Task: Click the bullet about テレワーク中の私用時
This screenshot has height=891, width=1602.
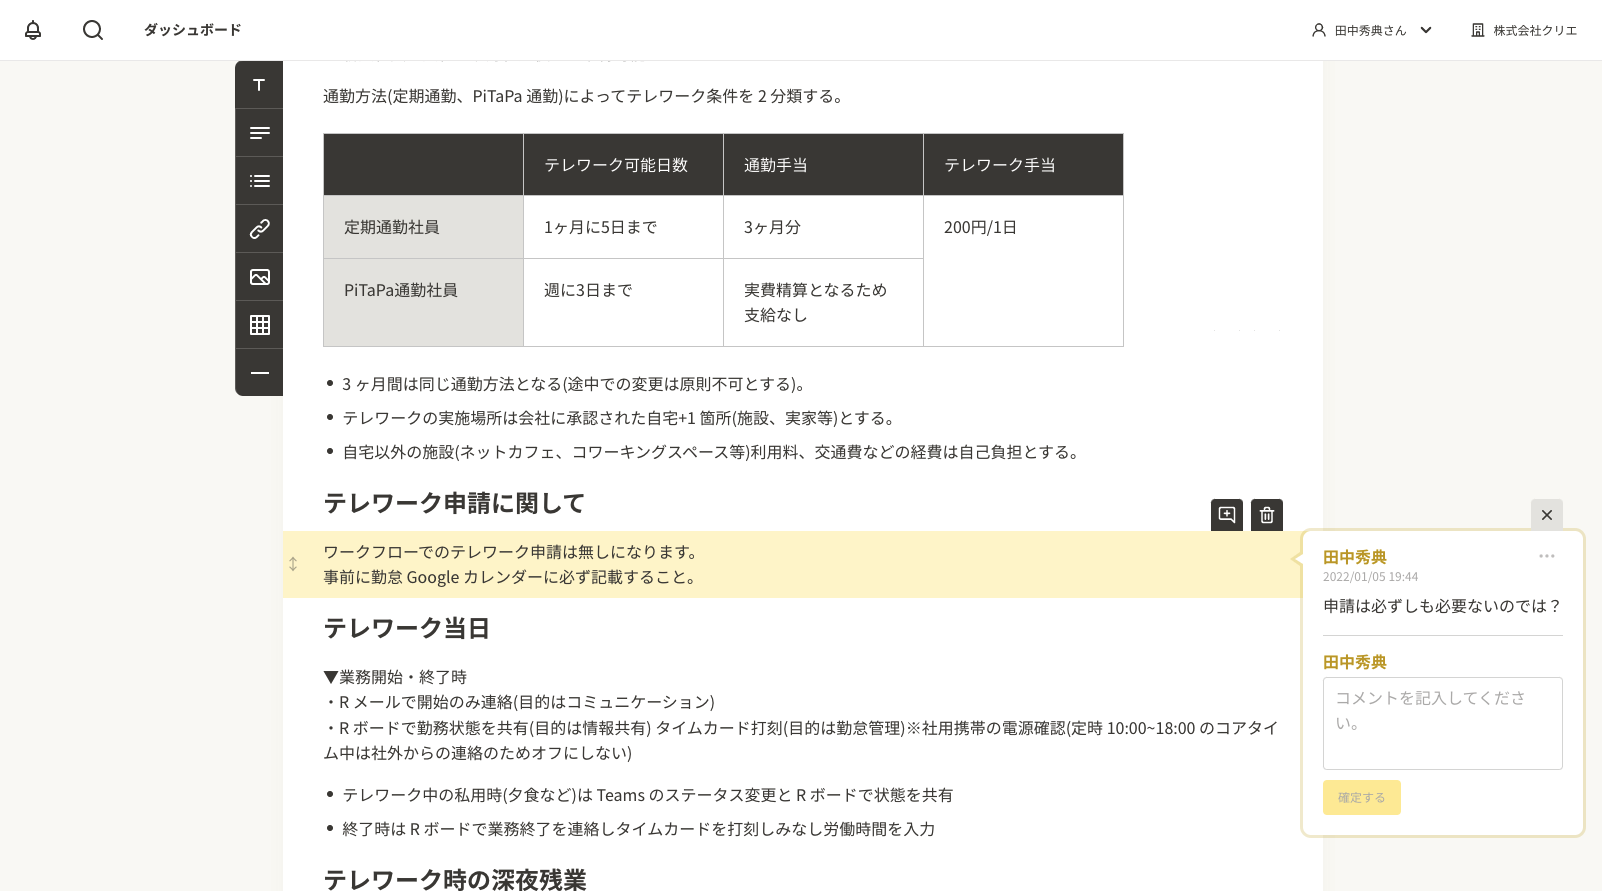Action: [647, 795]
